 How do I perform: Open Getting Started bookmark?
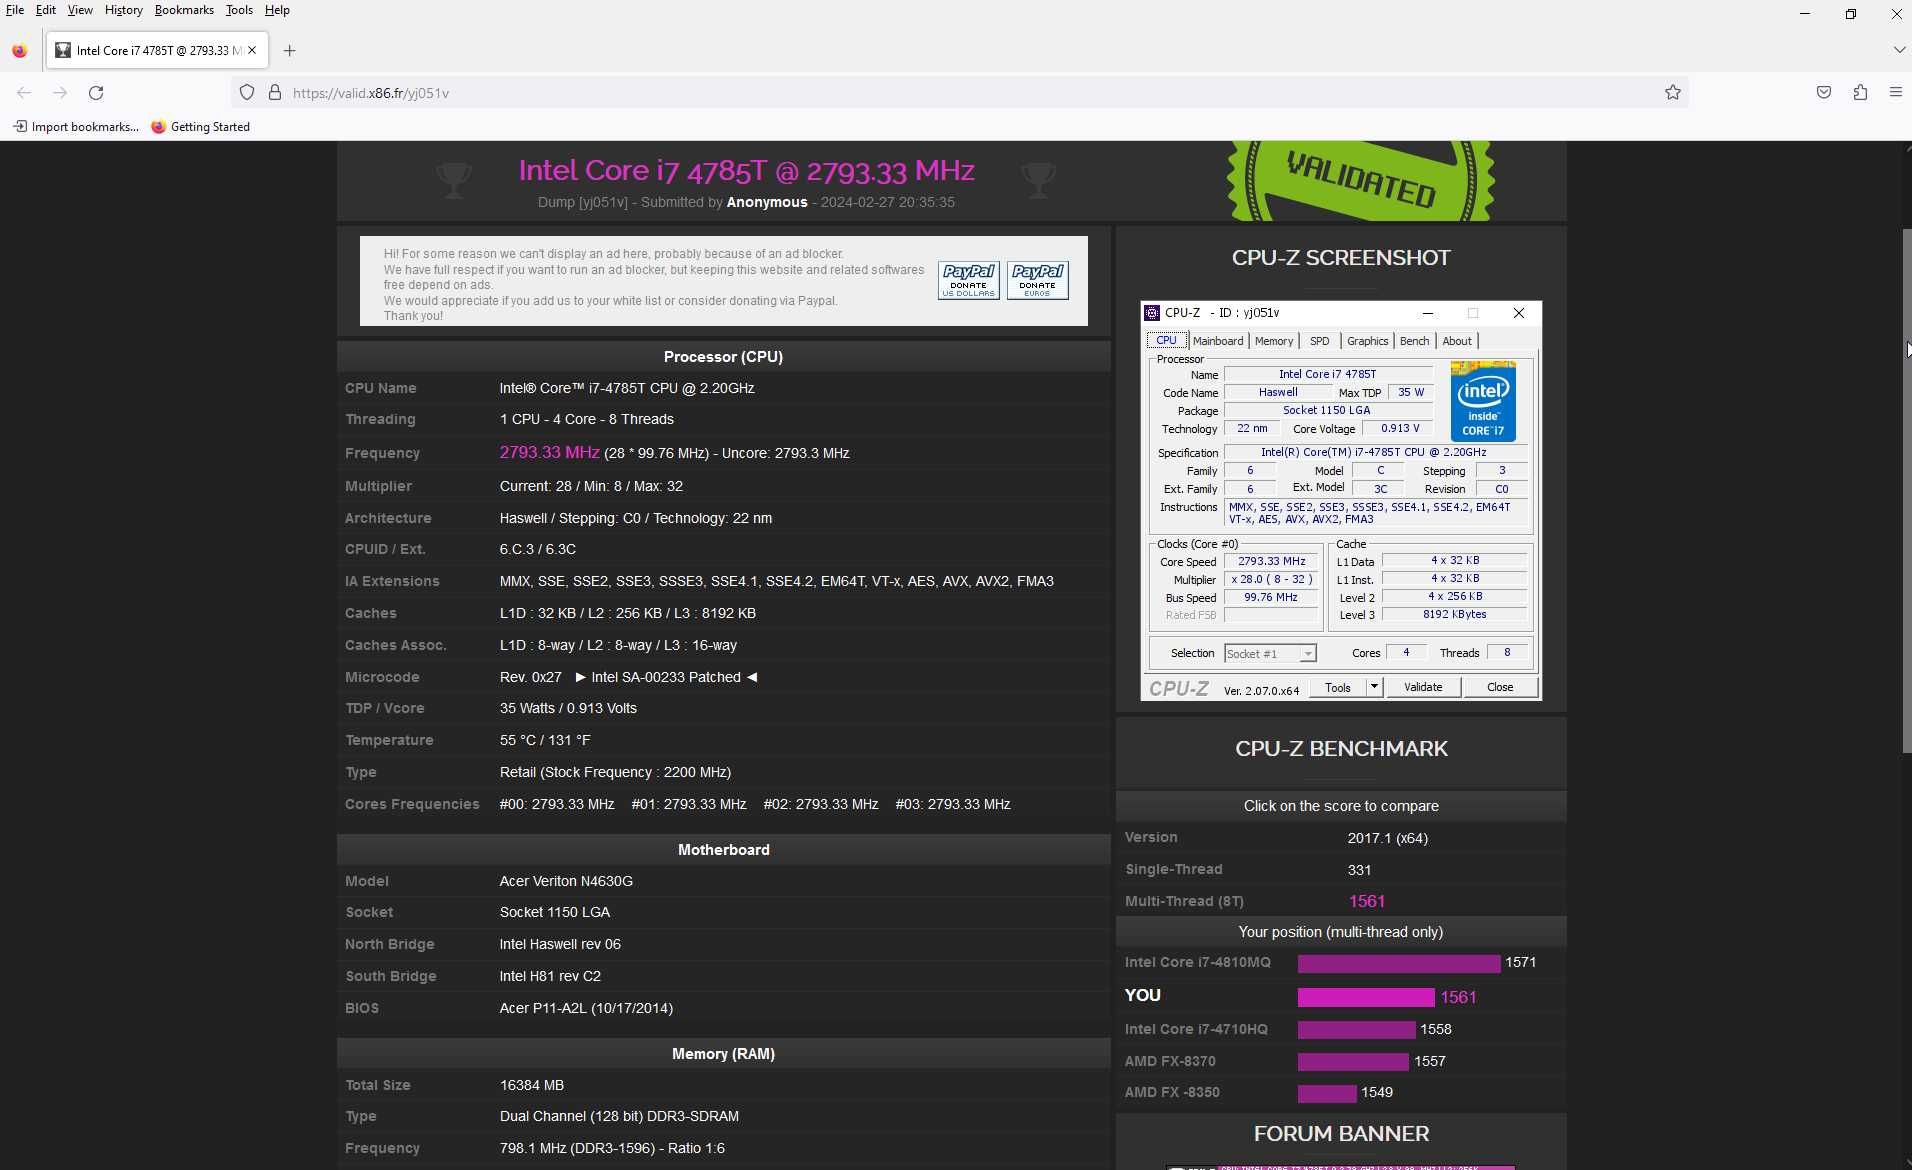(201, 127)
